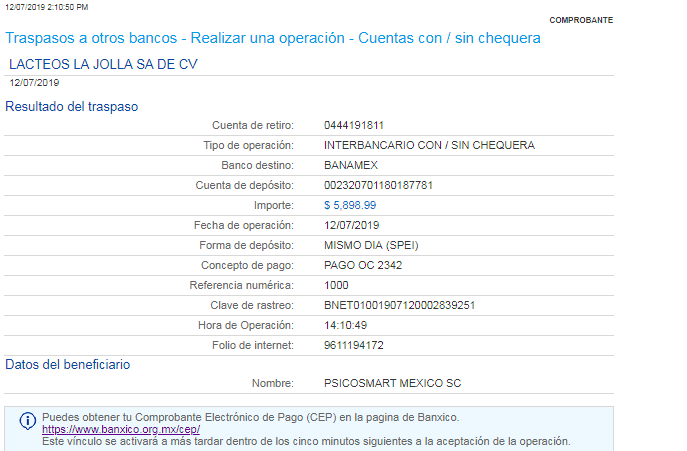Screen dimensions: 687x451
Task: Select payment concept PAGO OC 2342
Action: 363,265
